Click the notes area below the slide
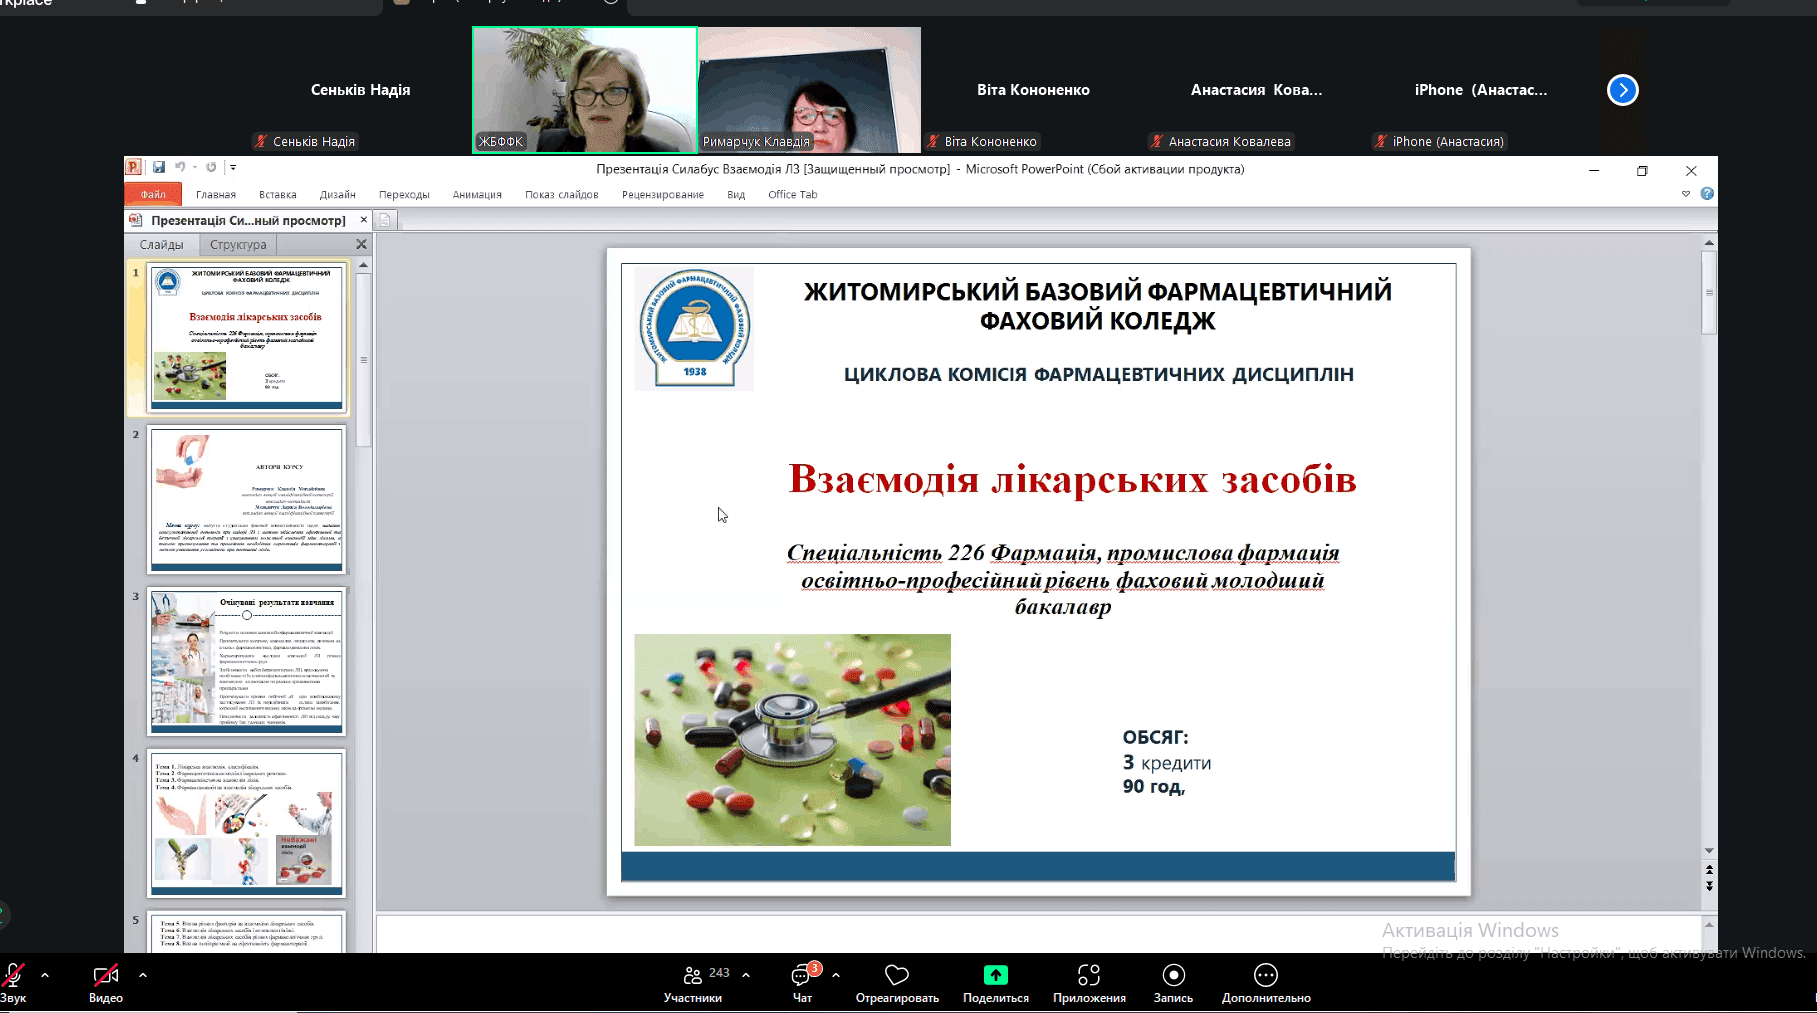This screenshot has width=1817, height=1013. [x=1038, y=933]
